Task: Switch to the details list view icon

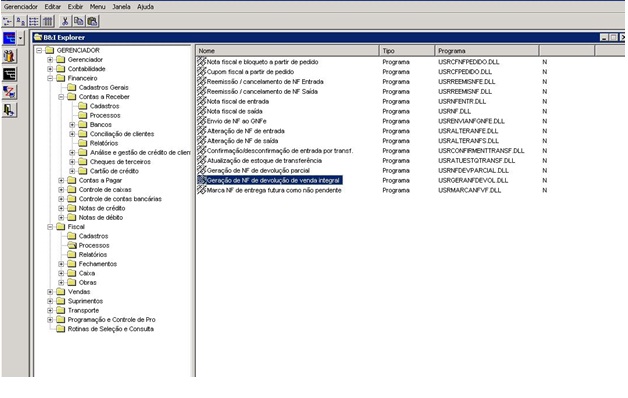Action: click(x=48, y=21)
